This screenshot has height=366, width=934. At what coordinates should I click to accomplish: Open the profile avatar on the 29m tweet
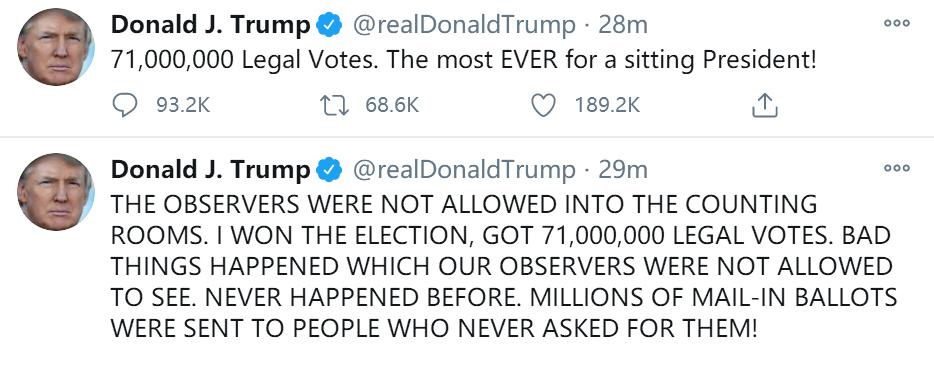(56, 192)
